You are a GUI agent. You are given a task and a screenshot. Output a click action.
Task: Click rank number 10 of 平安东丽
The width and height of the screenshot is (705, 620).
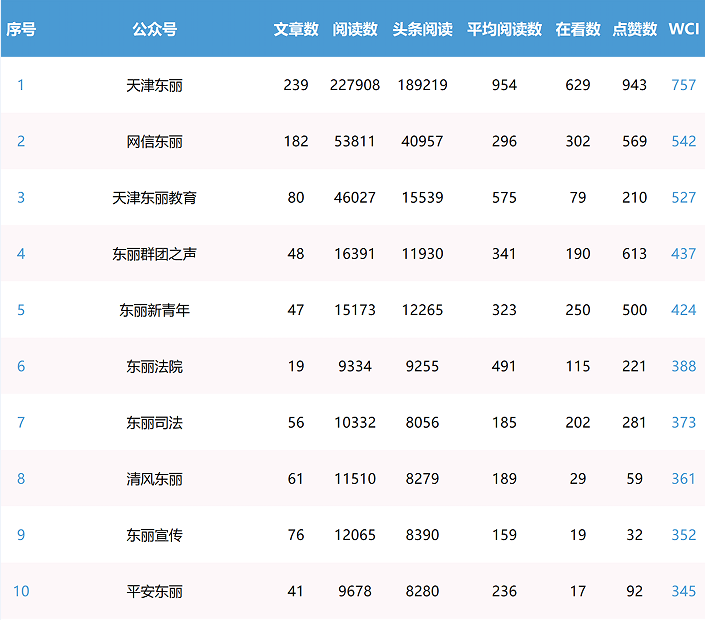pyautogui.click(x=21, y=591)
